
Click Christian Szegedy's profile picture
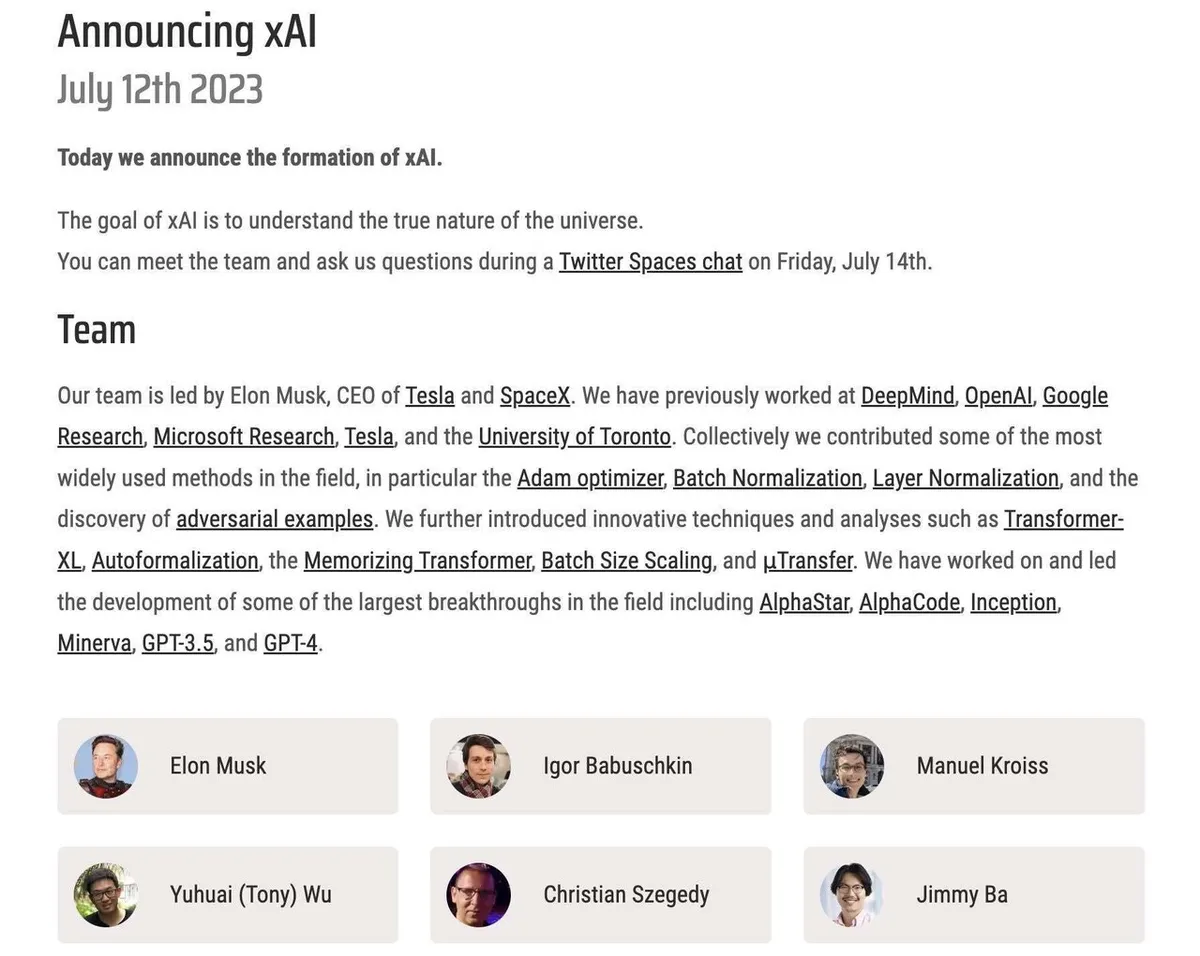click(x=478, y=895)
